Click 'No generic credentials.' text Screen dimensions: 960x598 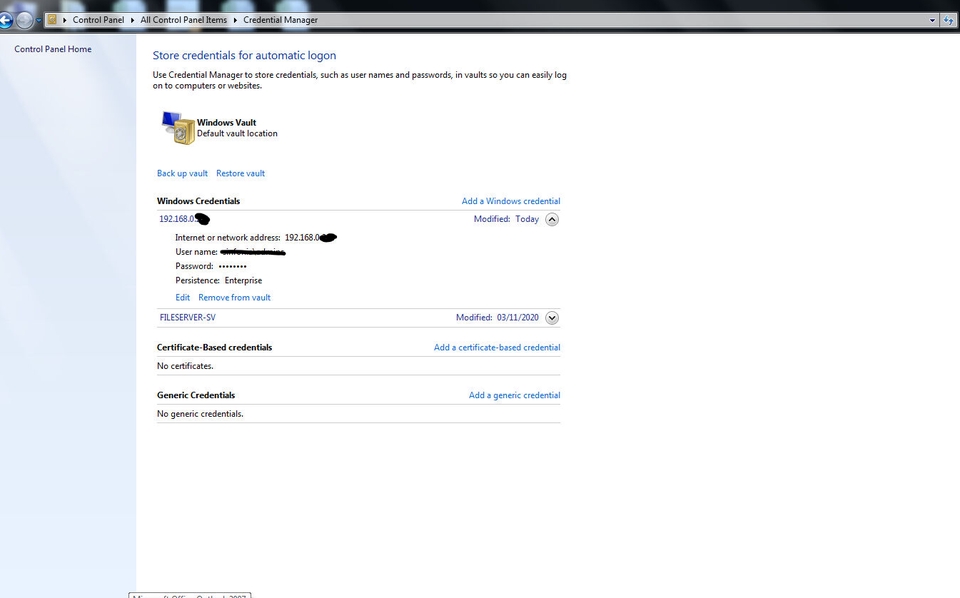tap(200, 414)
